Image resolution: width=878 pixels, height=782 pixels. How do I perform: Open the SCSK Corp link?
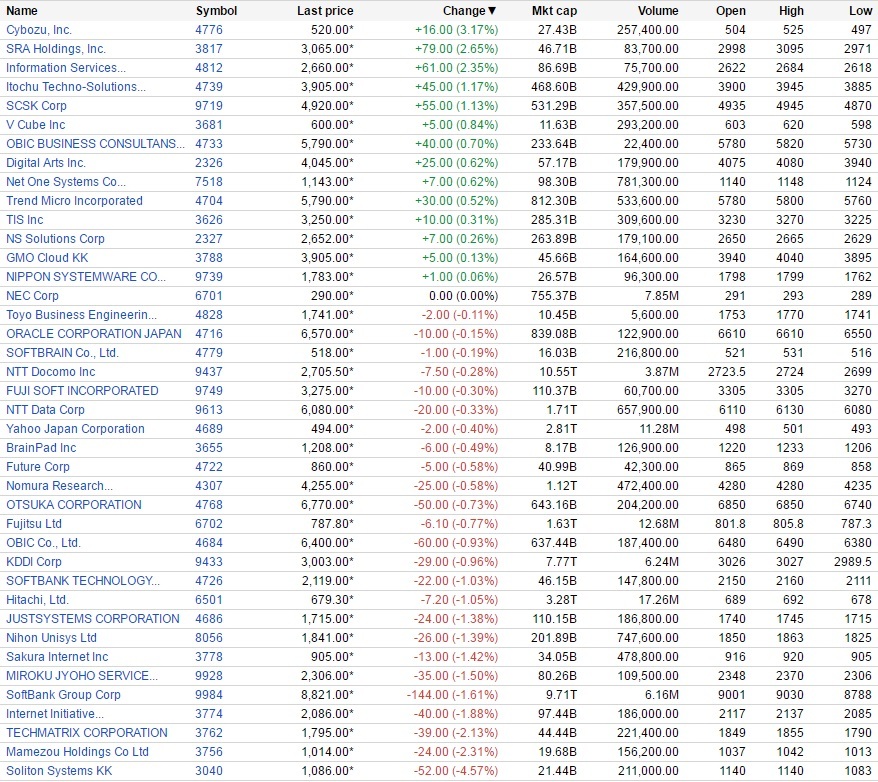(x=36, y=106)
